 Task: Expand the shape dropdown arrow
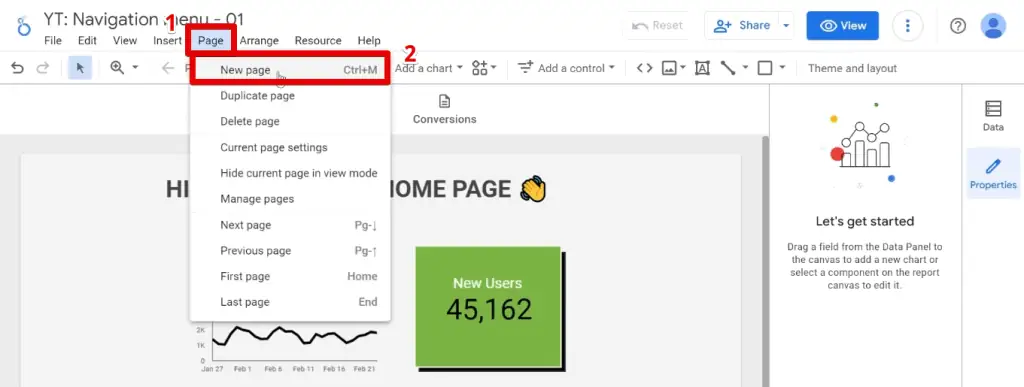click(782, 67)
